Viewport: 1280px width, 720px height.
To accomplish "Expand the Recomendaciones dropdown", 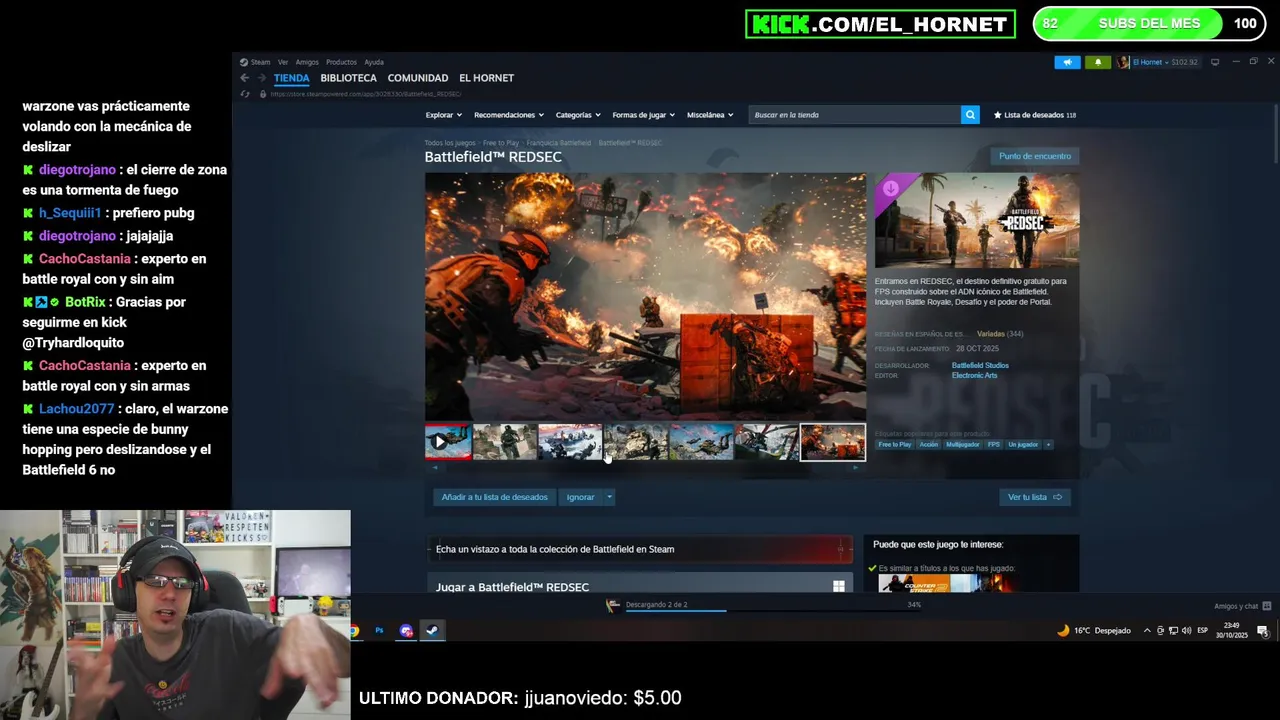I will coord(508,115).
